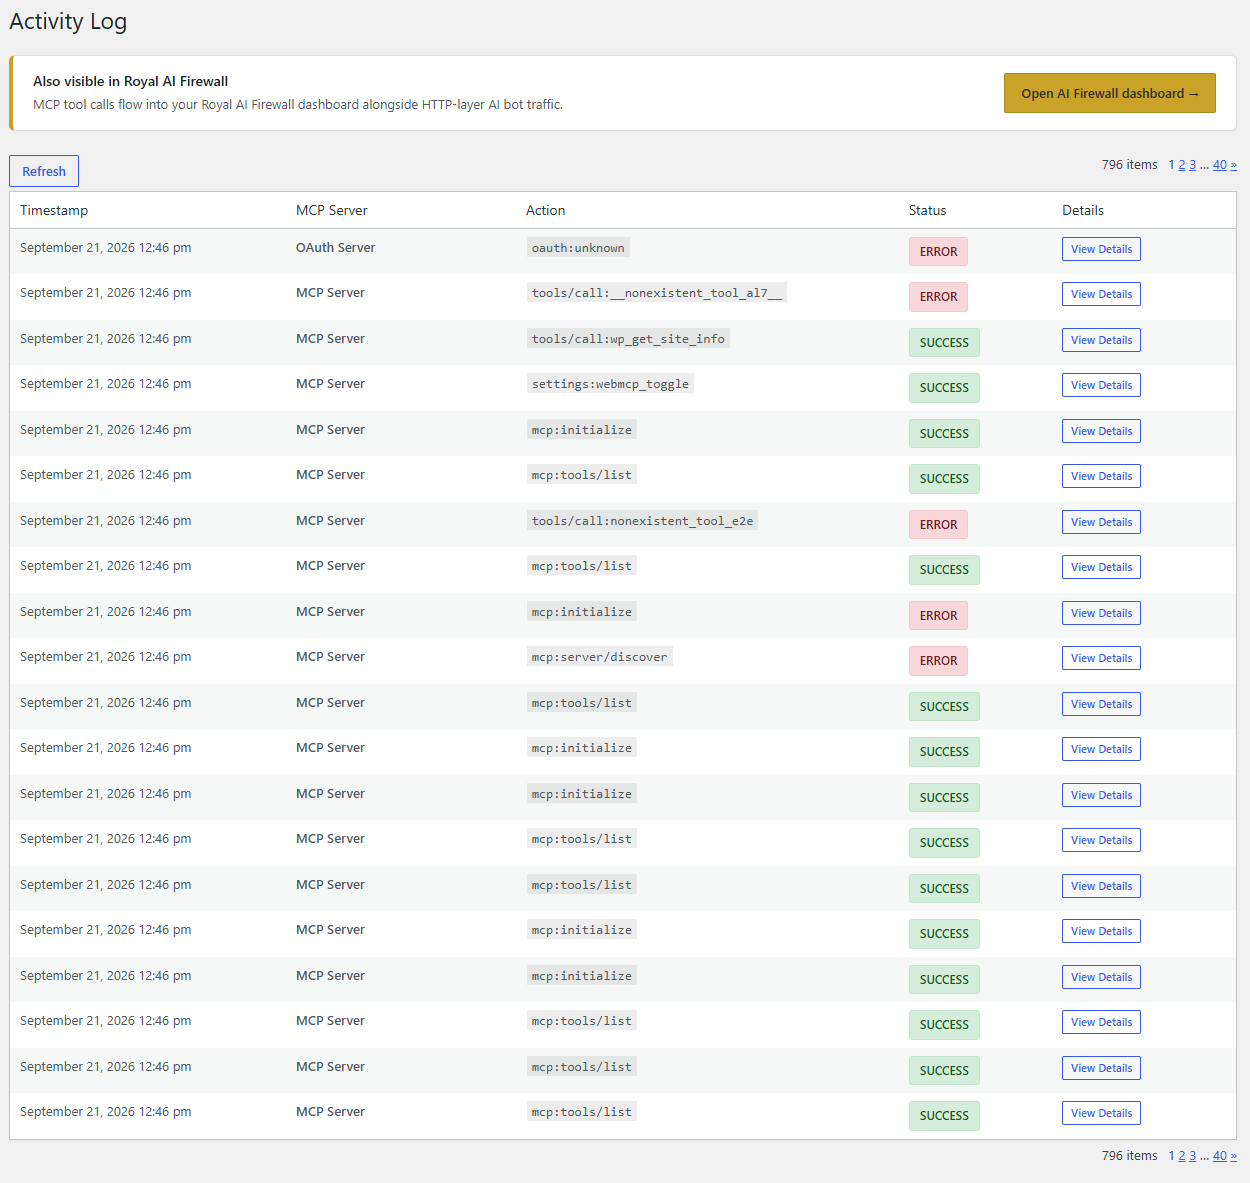
Task: Go to page 2 in bottom pagination
Action: click(x=1182, y=1156)
